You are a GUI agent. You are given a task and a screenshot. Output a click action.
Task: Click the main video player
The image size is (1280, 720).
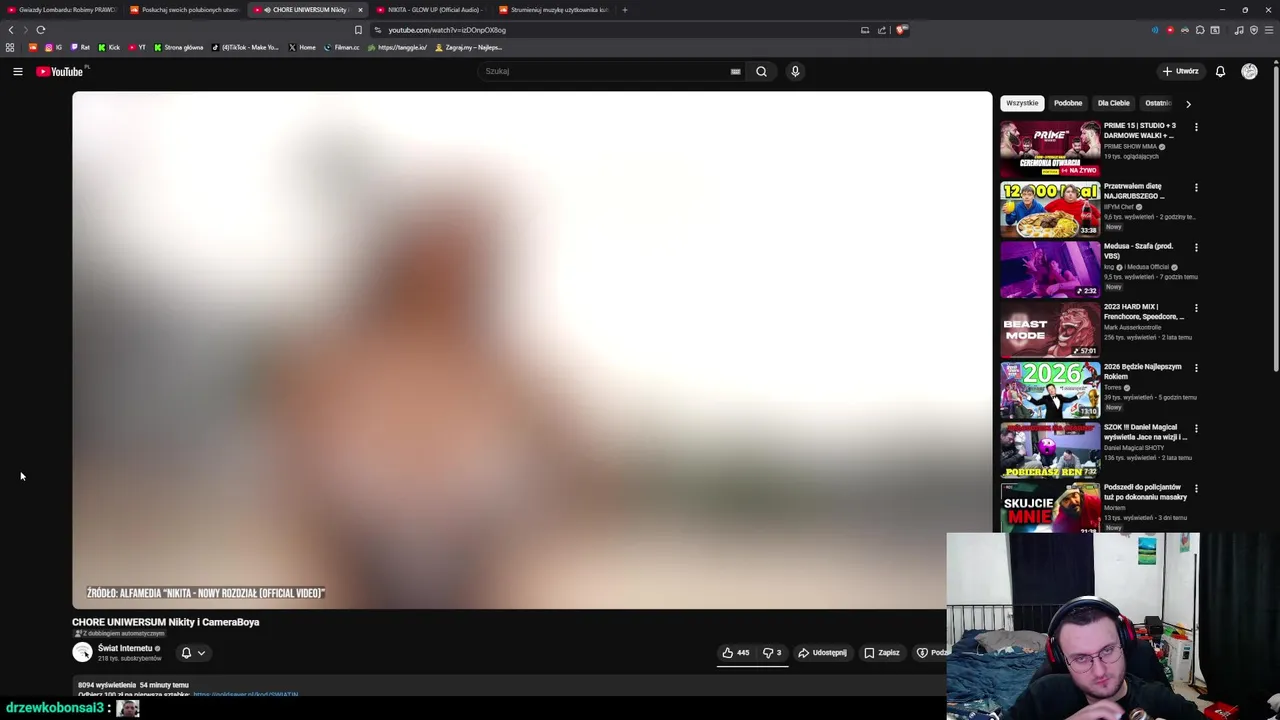(532, 350)
